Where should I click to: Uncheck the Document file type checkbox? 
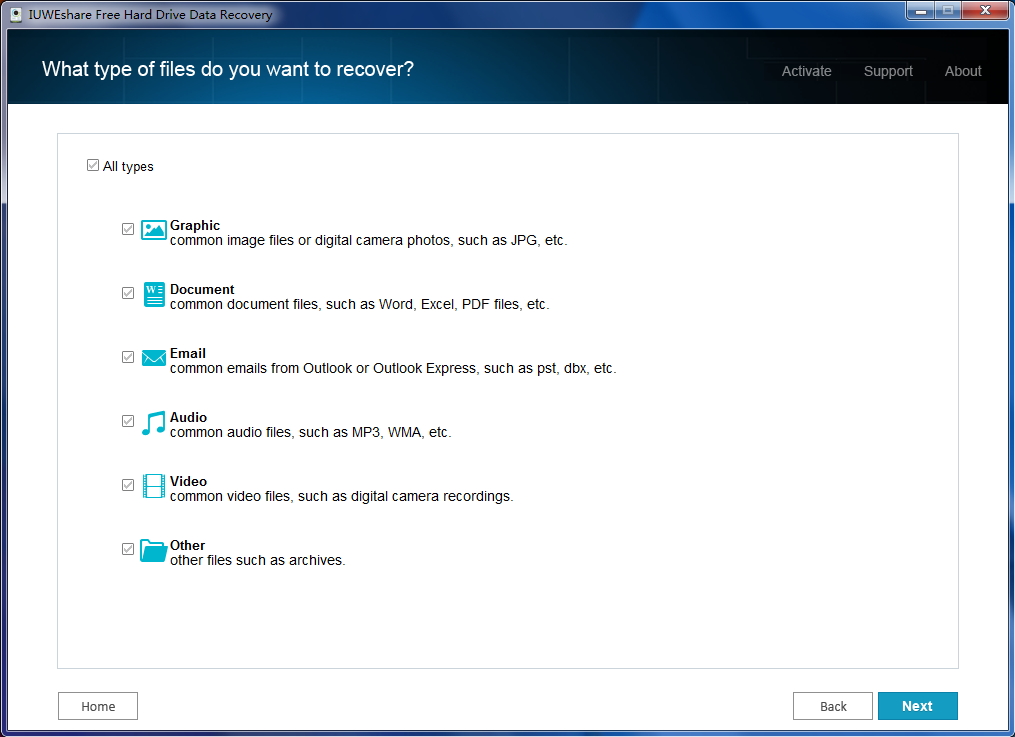point(128,293)
